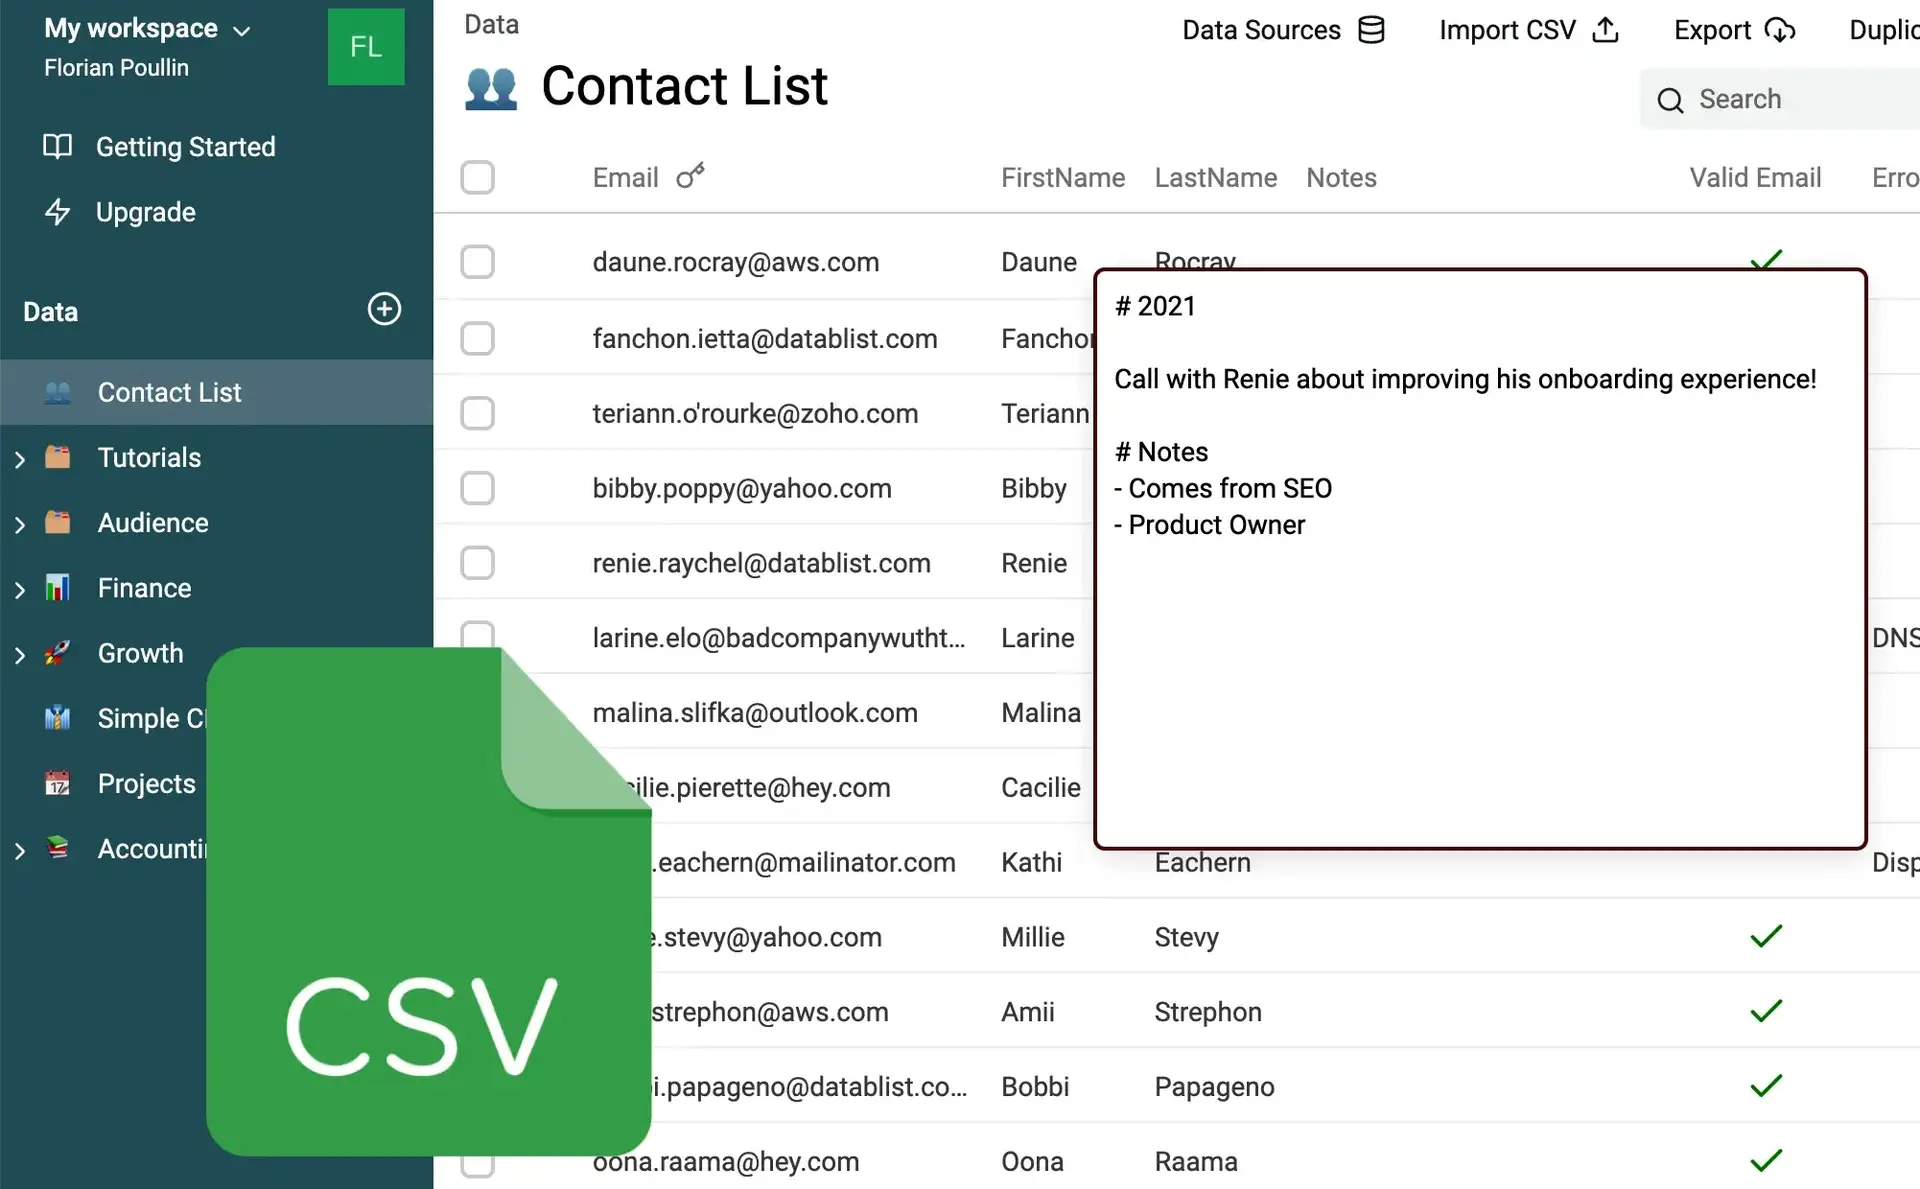Switch to the Contact List entry
Viewport: 1920px width, 1189px height.
168,392
